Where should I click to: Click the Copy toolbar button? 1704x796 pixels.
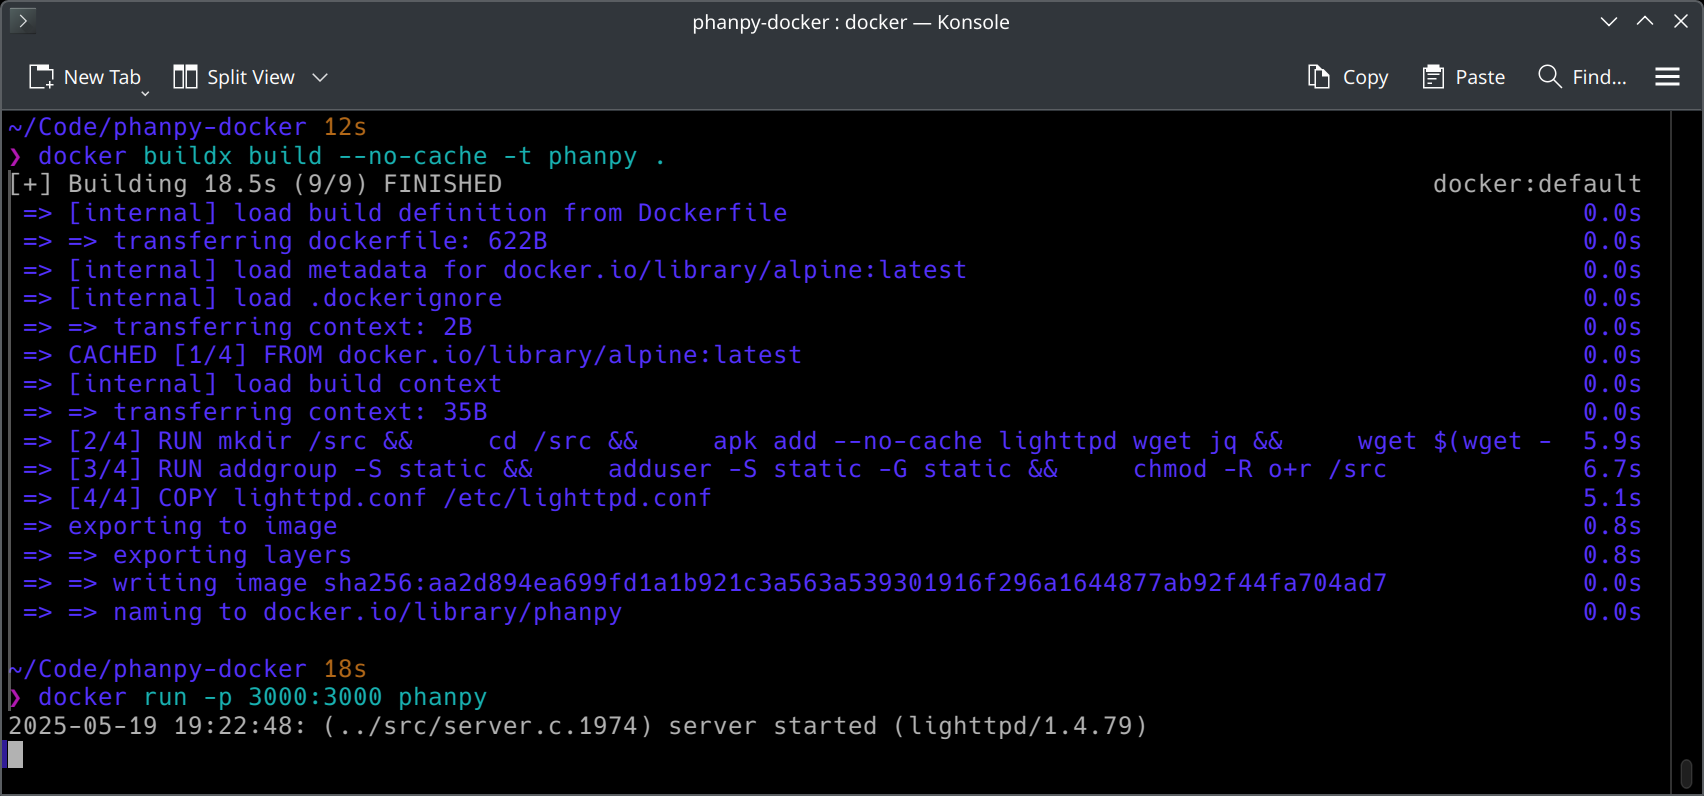pos(1348,77)
